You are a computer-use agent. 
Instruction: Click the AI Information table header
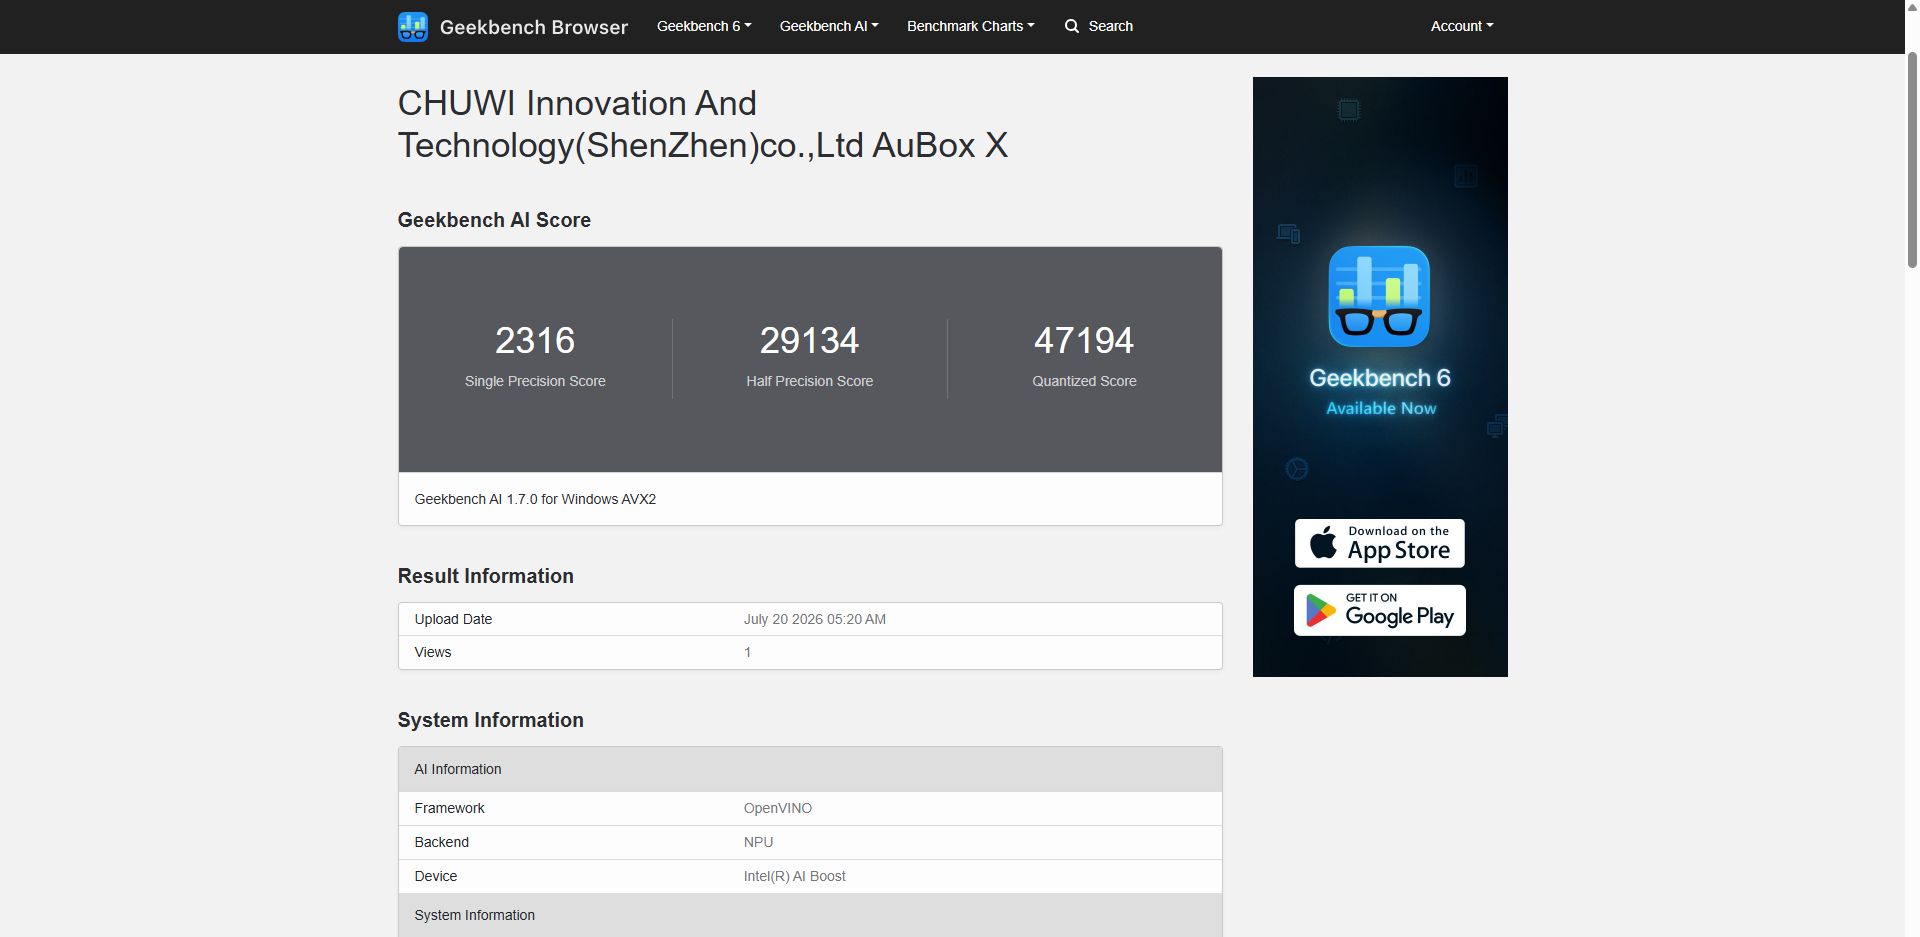pyautogui.click(x=810, y=769)
